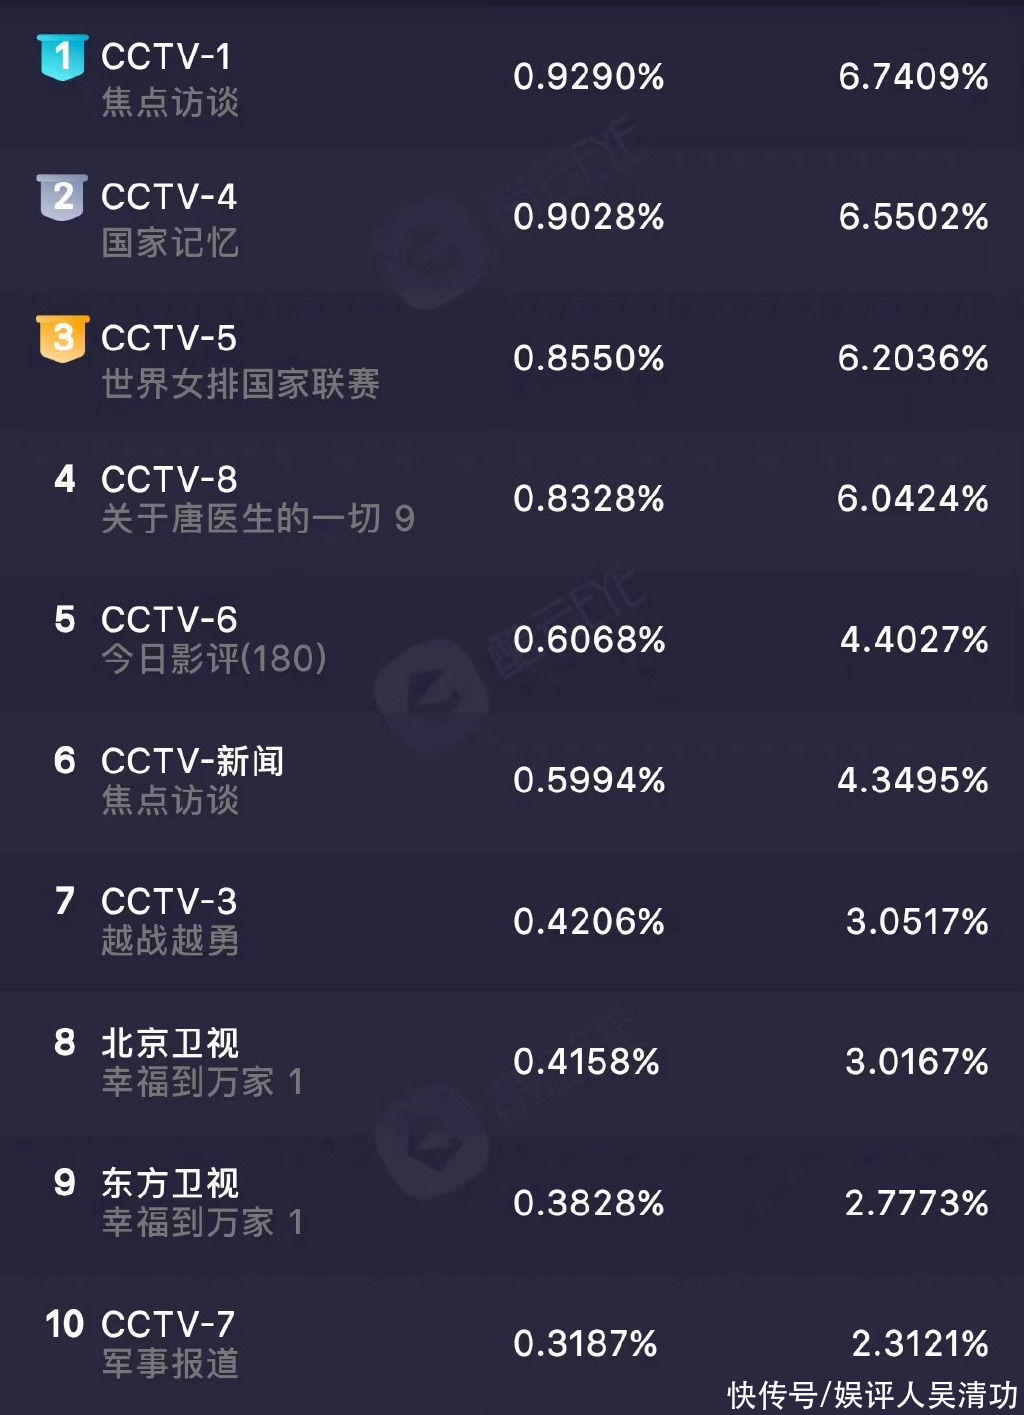This screenshot has width=1024, height=1415.
Task: Open program 世界女排国家联赛
Action: [x=240, y=384]
